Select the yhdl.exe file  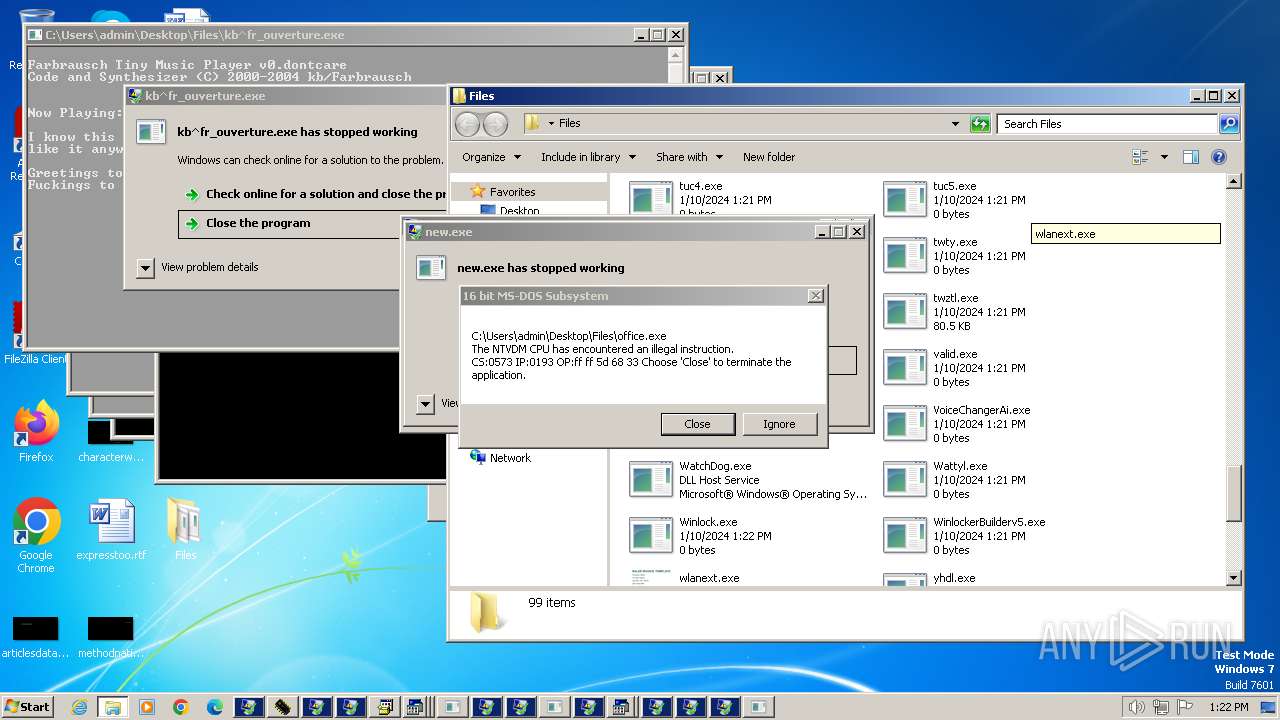pos(1002,577)
